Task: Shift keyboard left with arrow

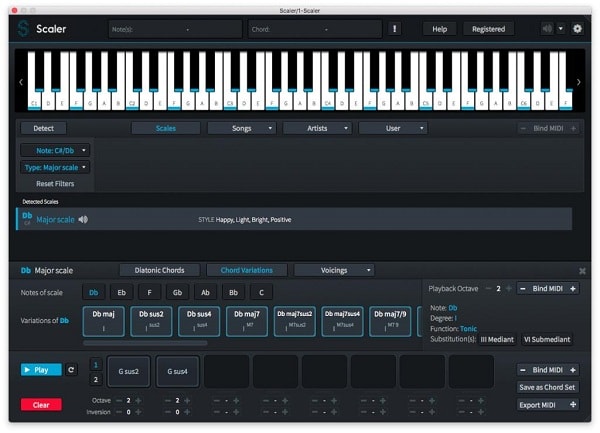Action: (21, 82)
